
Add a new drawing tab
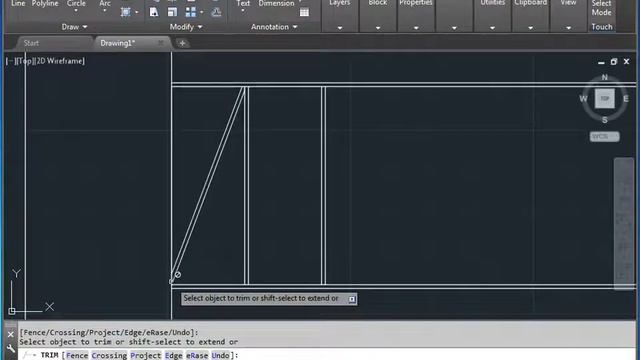tap(182, 43)
